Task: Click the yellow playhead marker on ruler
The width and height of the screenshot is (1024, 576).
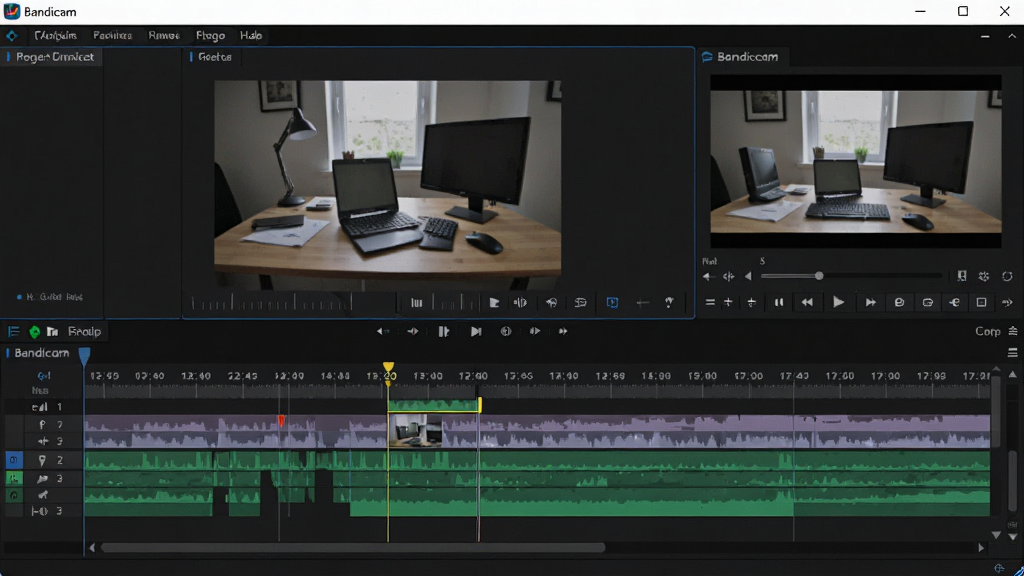Action: coord(389,368)
